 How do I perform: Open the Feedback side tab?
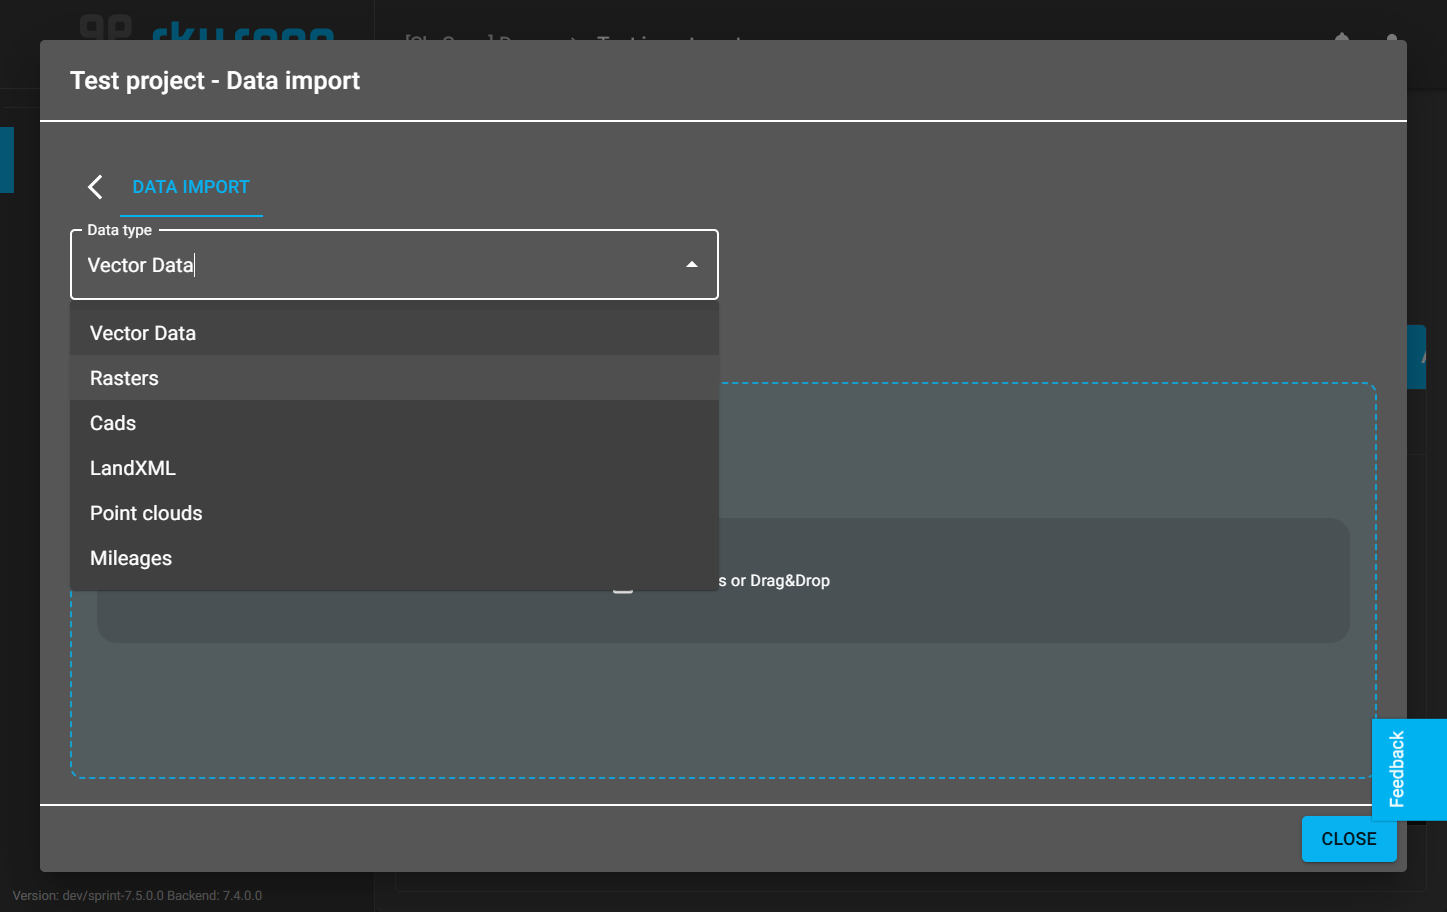(x=1409, y=769)
